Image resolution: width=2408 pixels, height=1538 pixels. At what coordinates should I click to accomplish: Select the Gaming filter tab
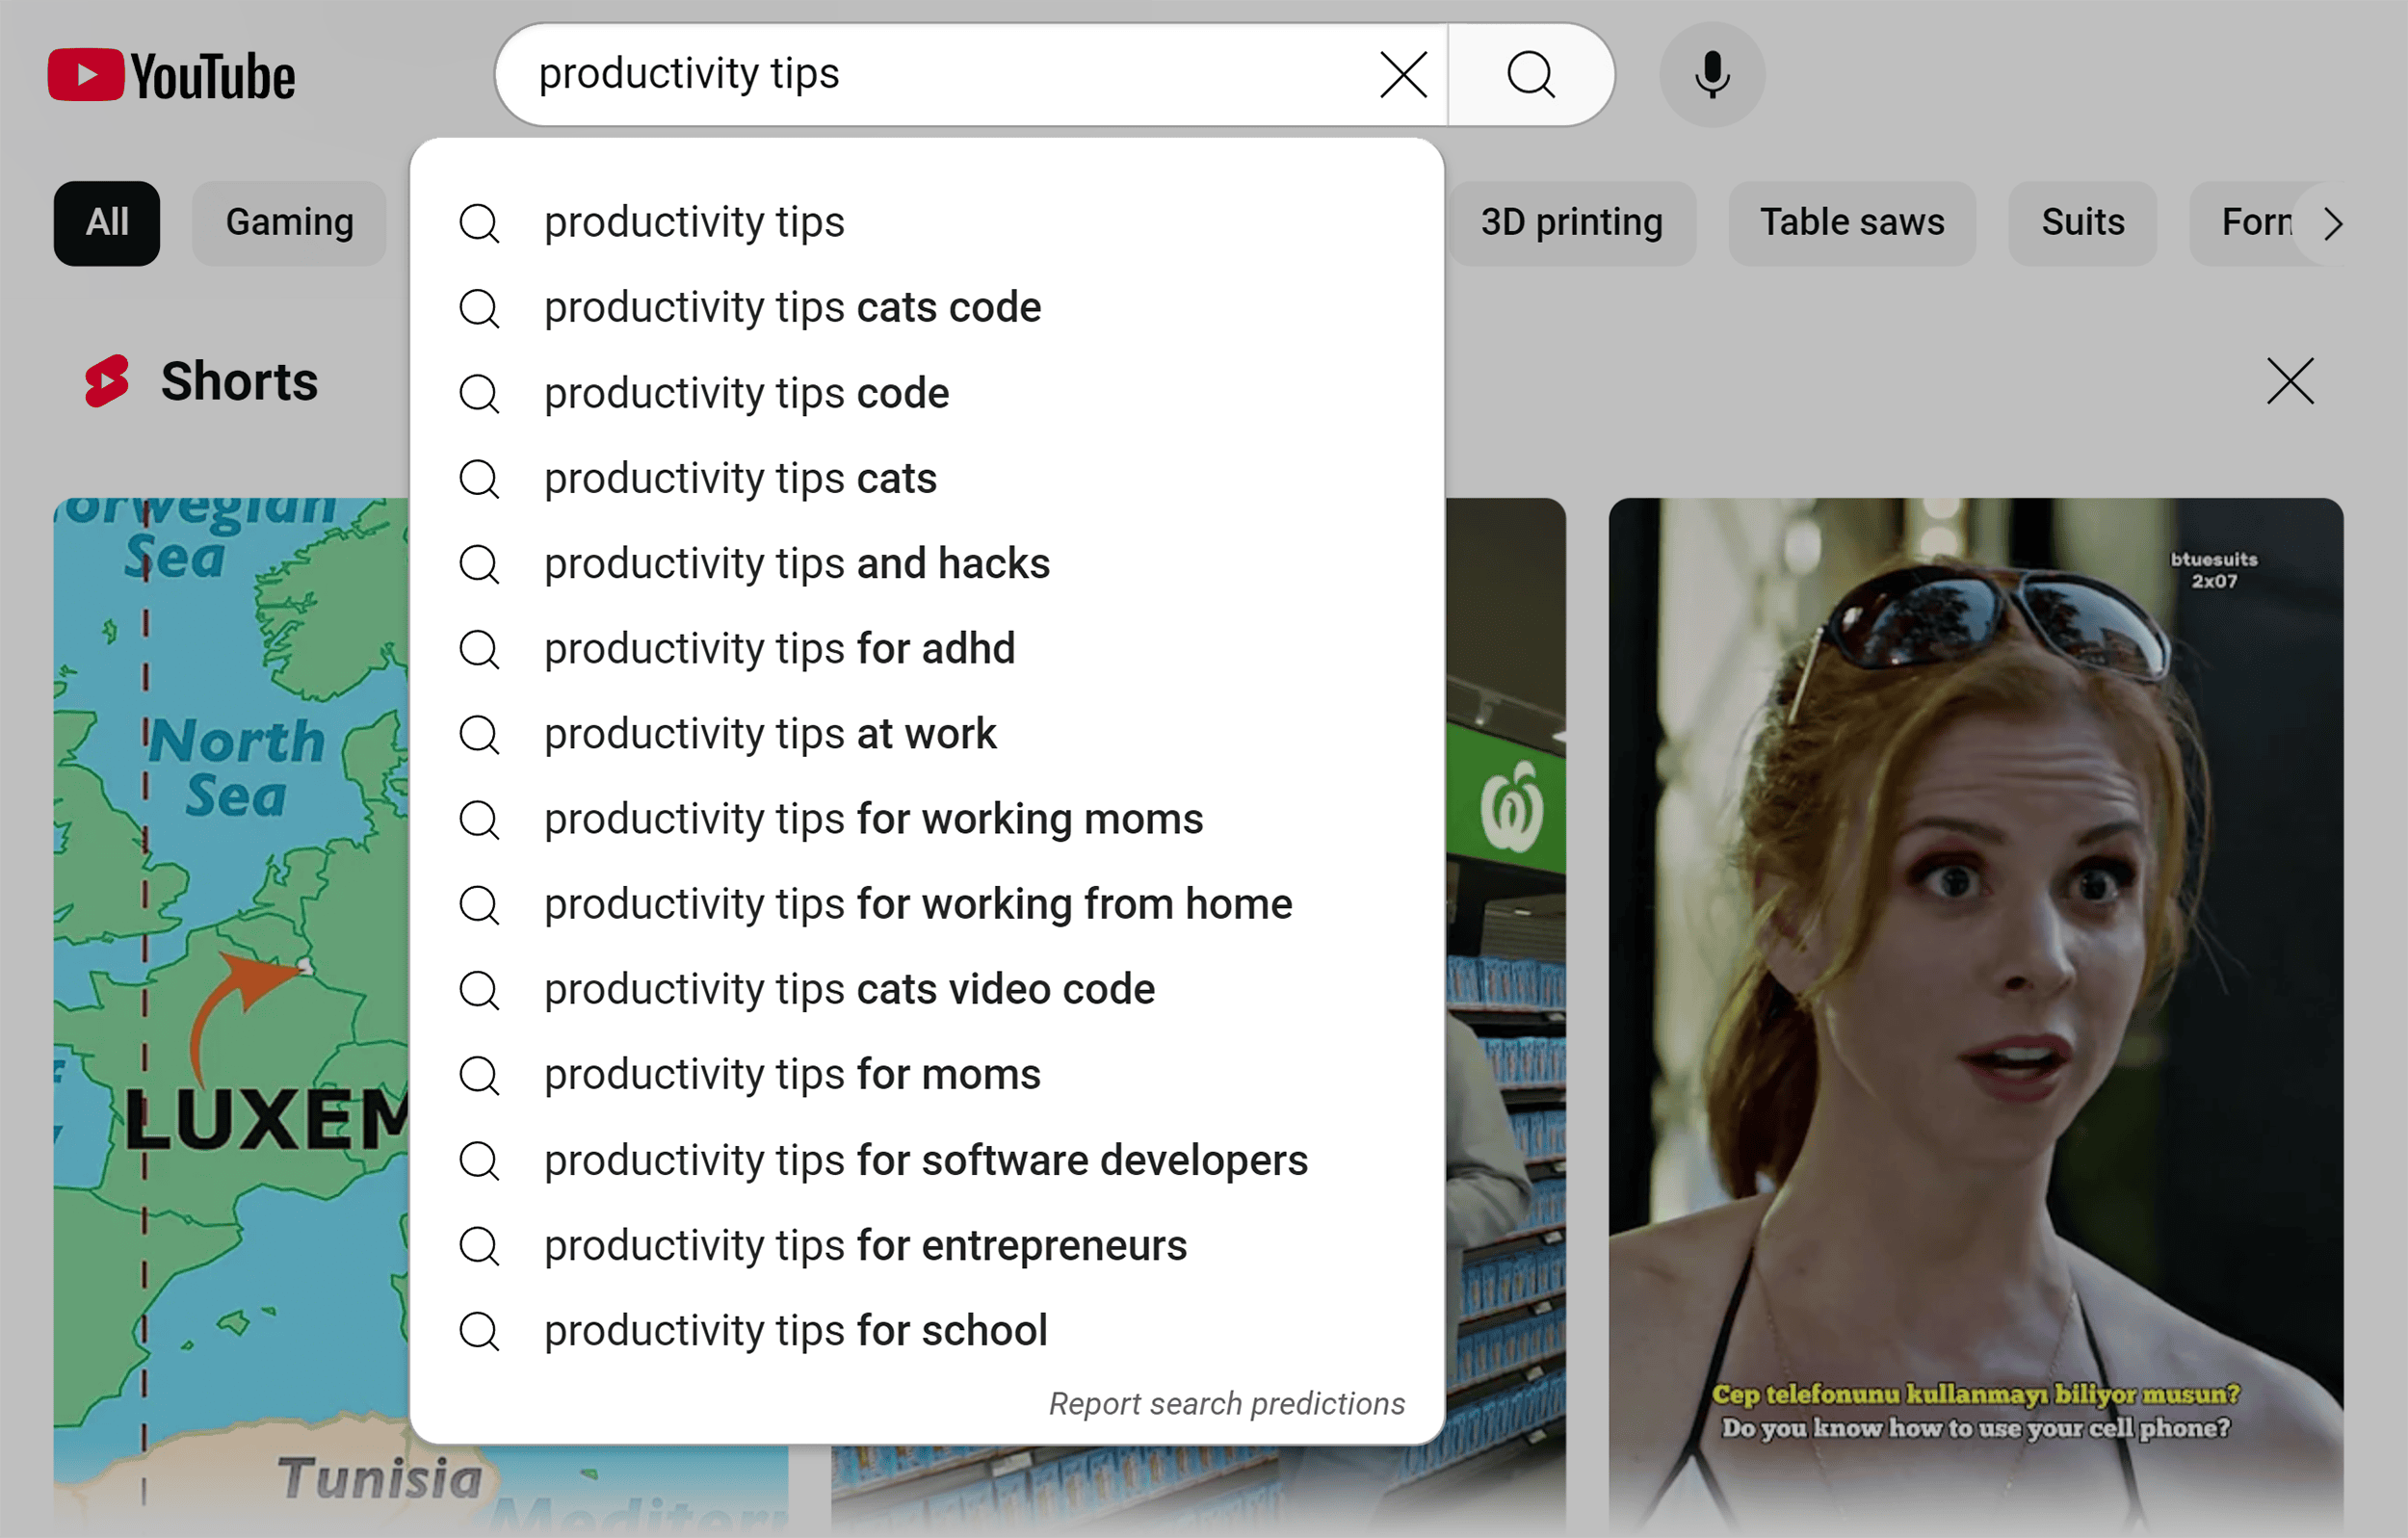[x=290, y=222]
